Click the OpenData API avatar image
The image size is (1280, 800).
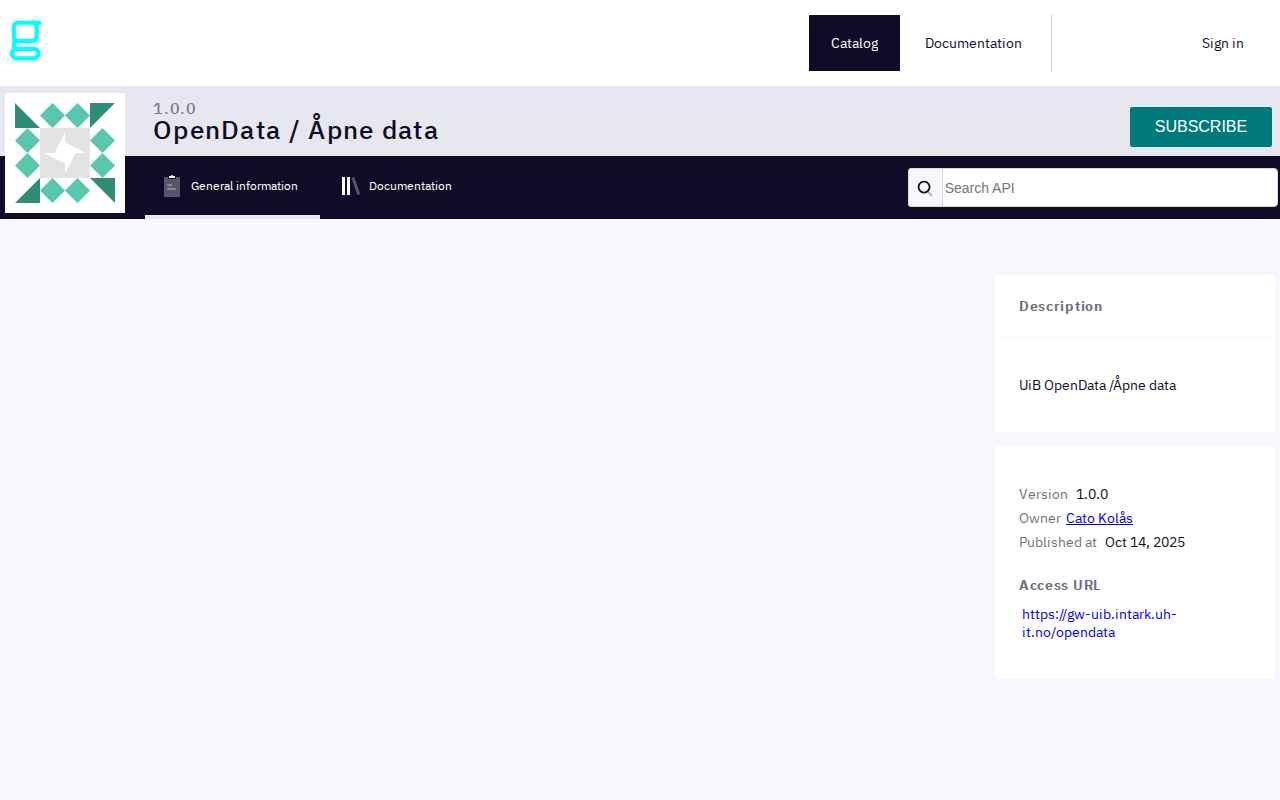tap(65, 153)
